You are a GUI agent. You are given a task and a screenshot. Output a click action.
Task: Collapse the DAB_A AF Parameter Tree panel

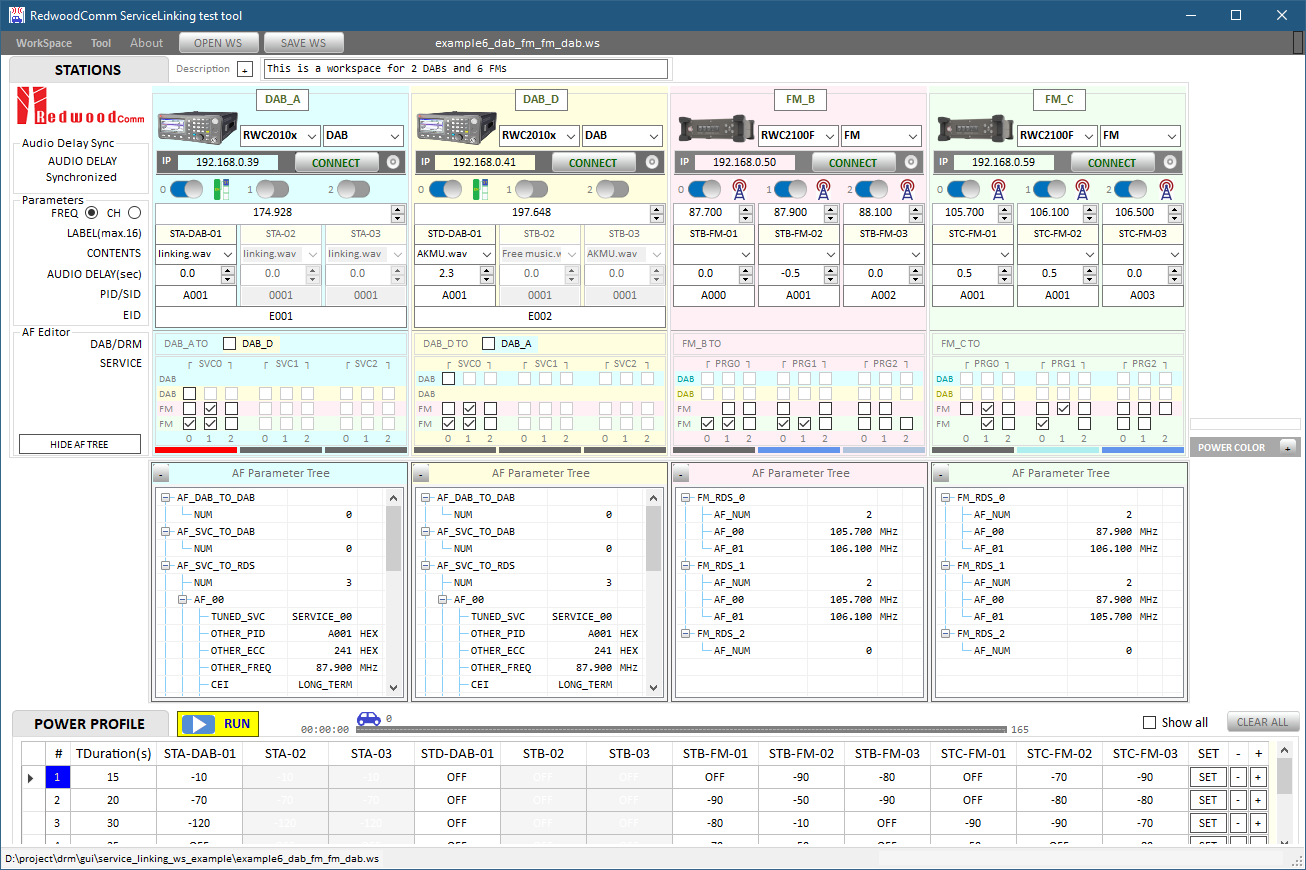(x=160, y=474)
